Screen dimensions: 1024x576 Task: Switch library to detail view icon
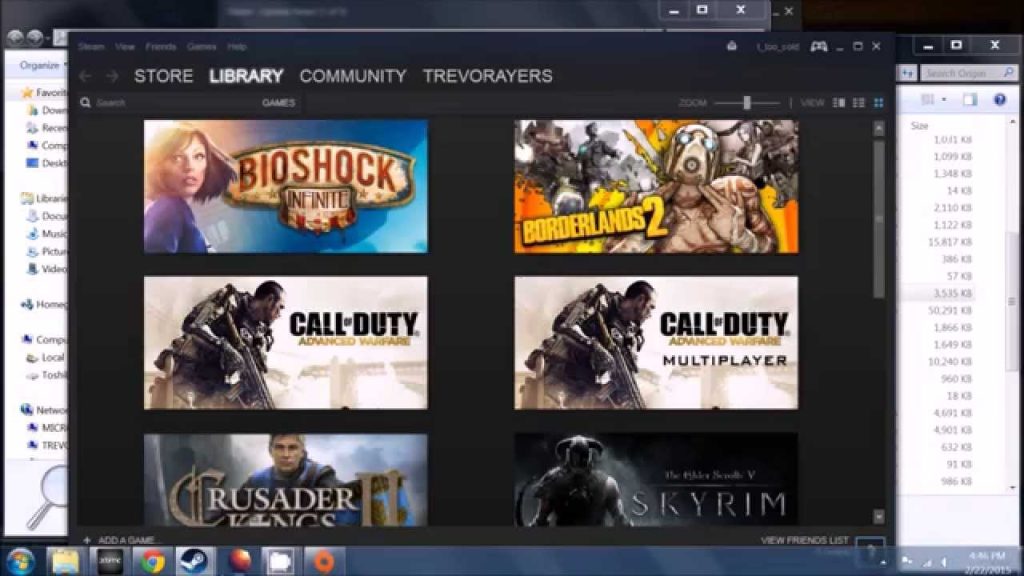[839, 103]
